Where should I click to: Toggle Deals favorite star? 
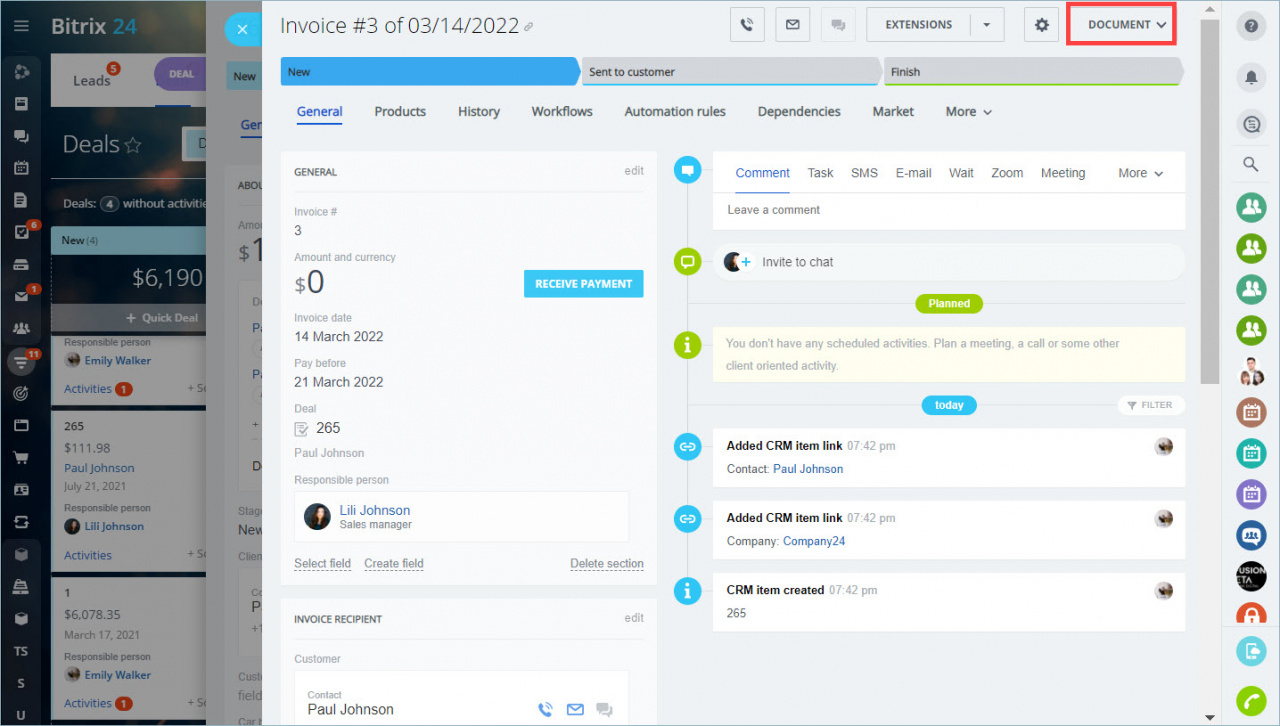tap(133, 145)
